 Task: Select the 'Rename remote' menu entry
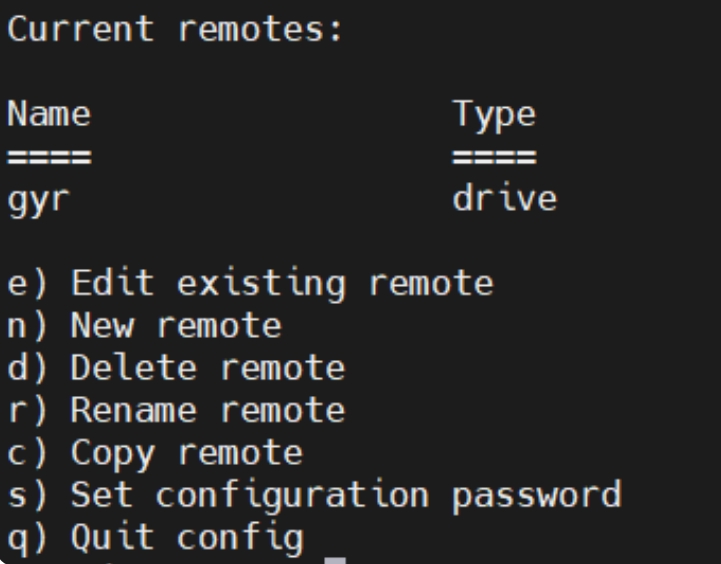pos(177,410)
